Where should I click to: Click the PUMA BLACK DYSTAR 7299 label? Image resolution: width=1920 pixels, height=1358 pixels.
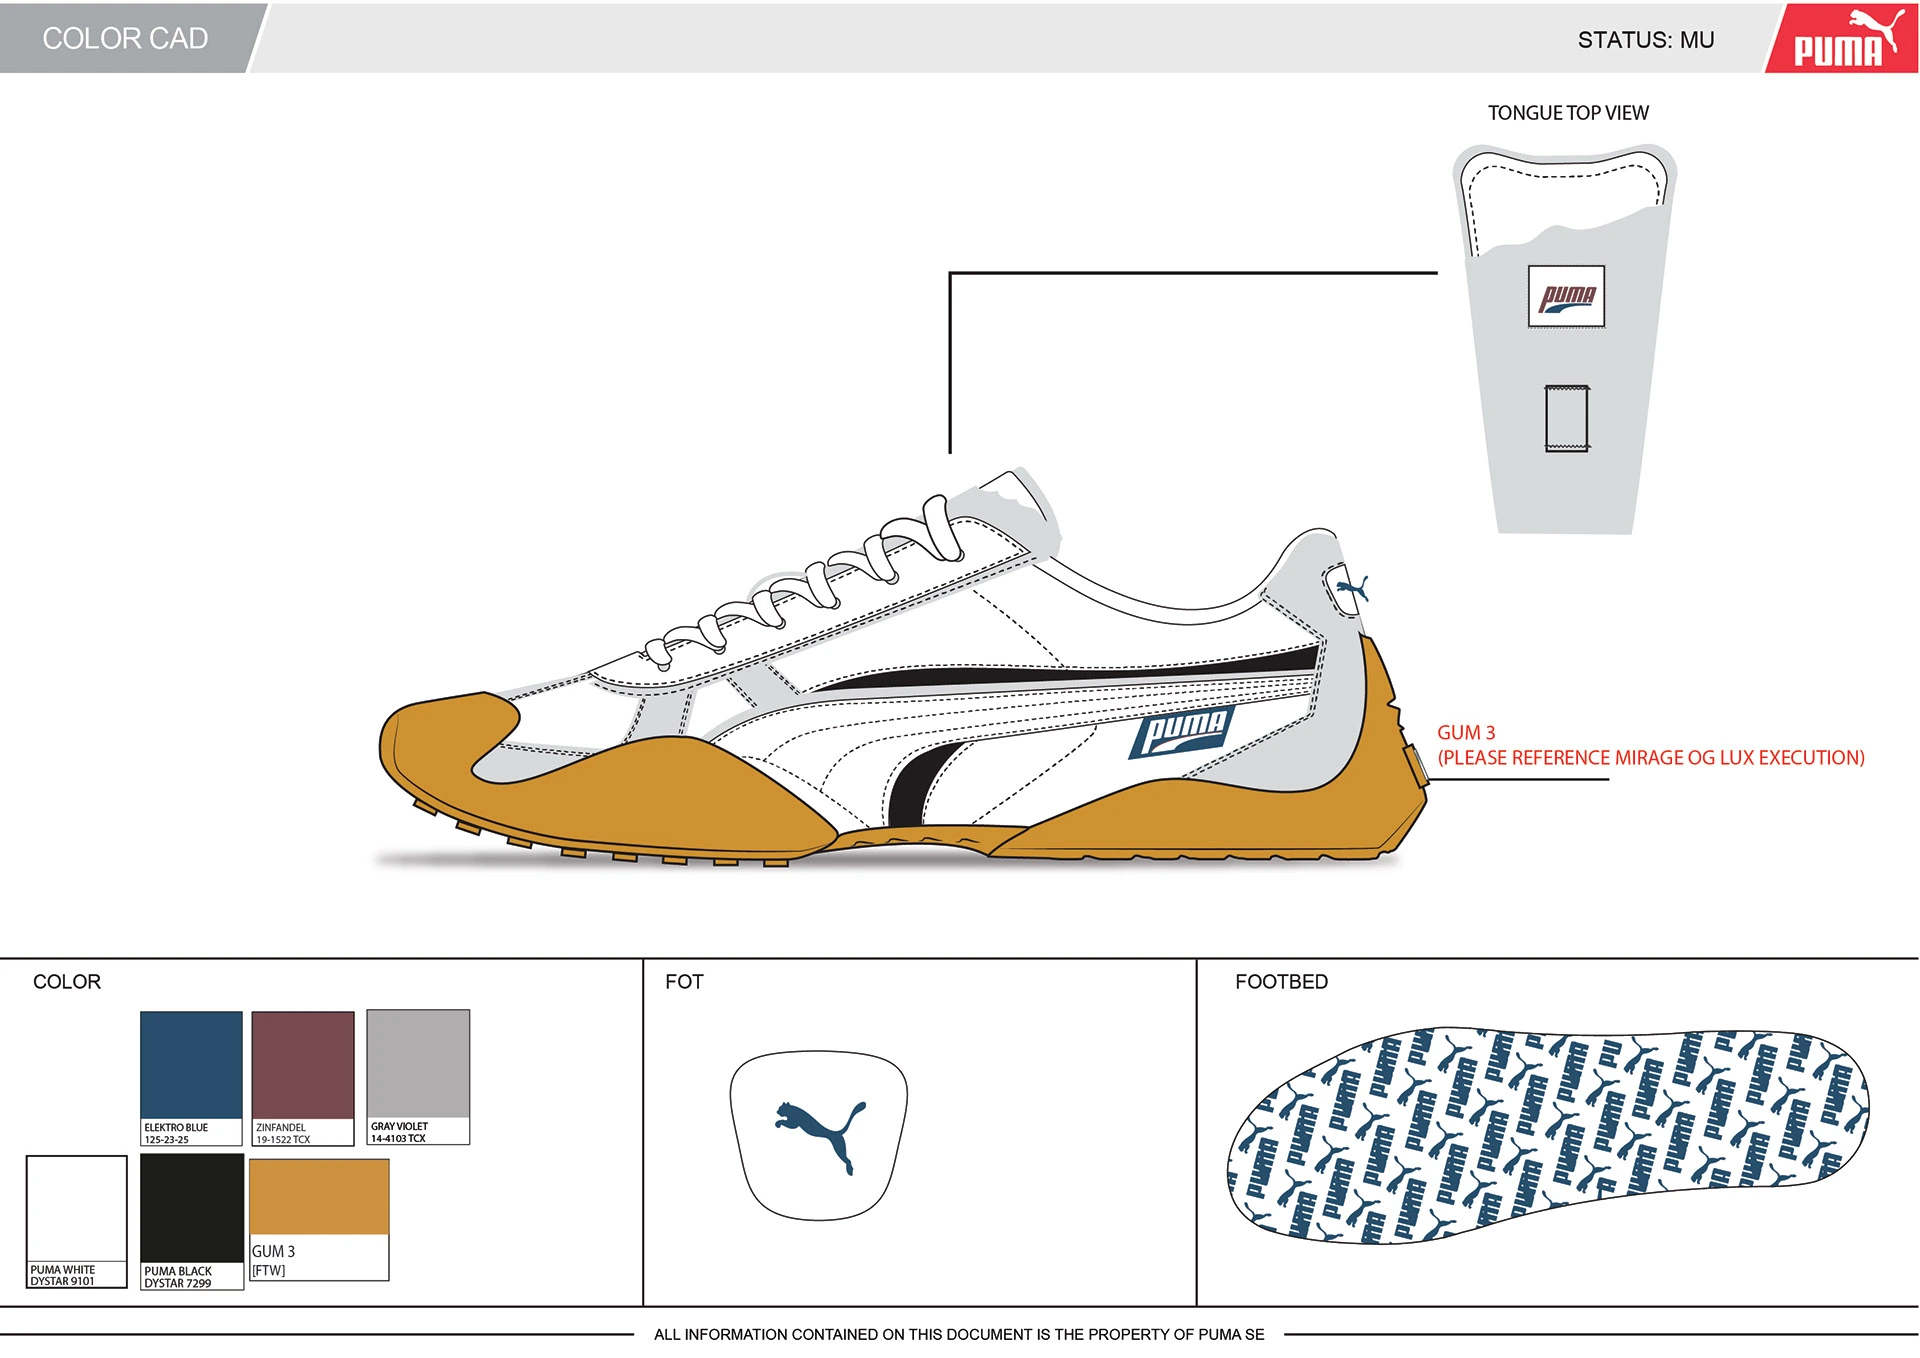[x=178, y=1277]
